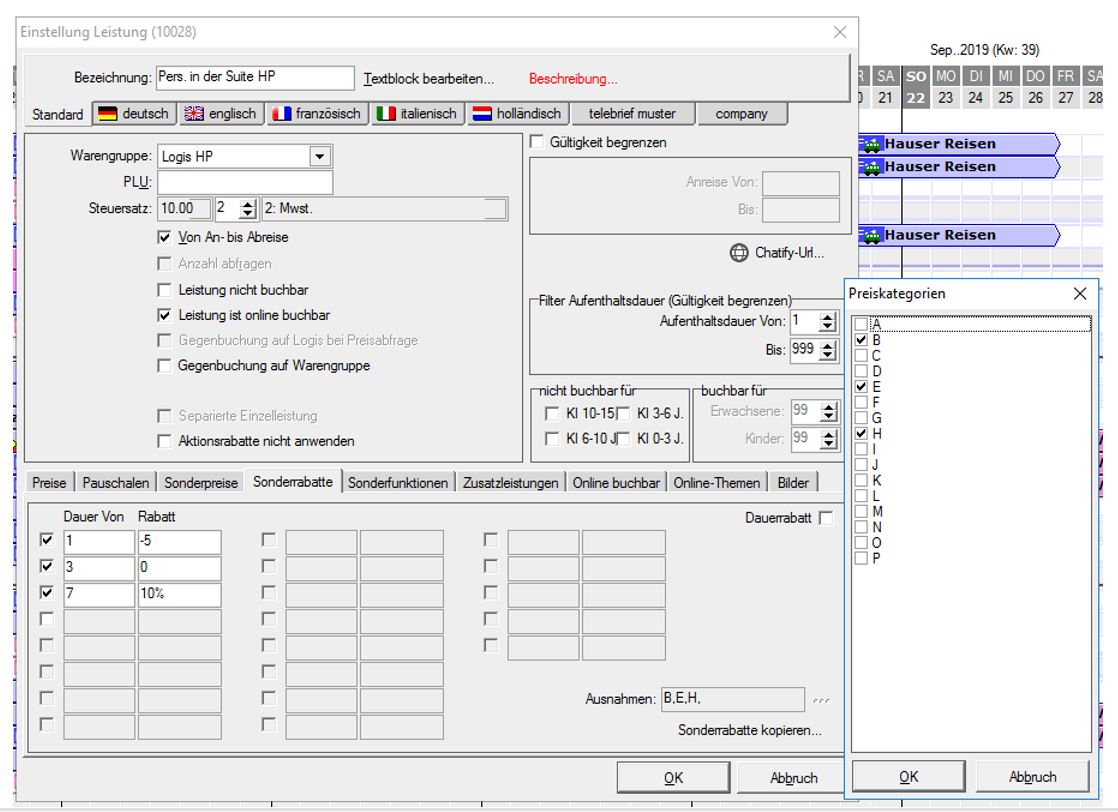Confirm Preiskategorien dialog with OK
This screenshot has height=812, width=1118.
[x=908, y=777]
